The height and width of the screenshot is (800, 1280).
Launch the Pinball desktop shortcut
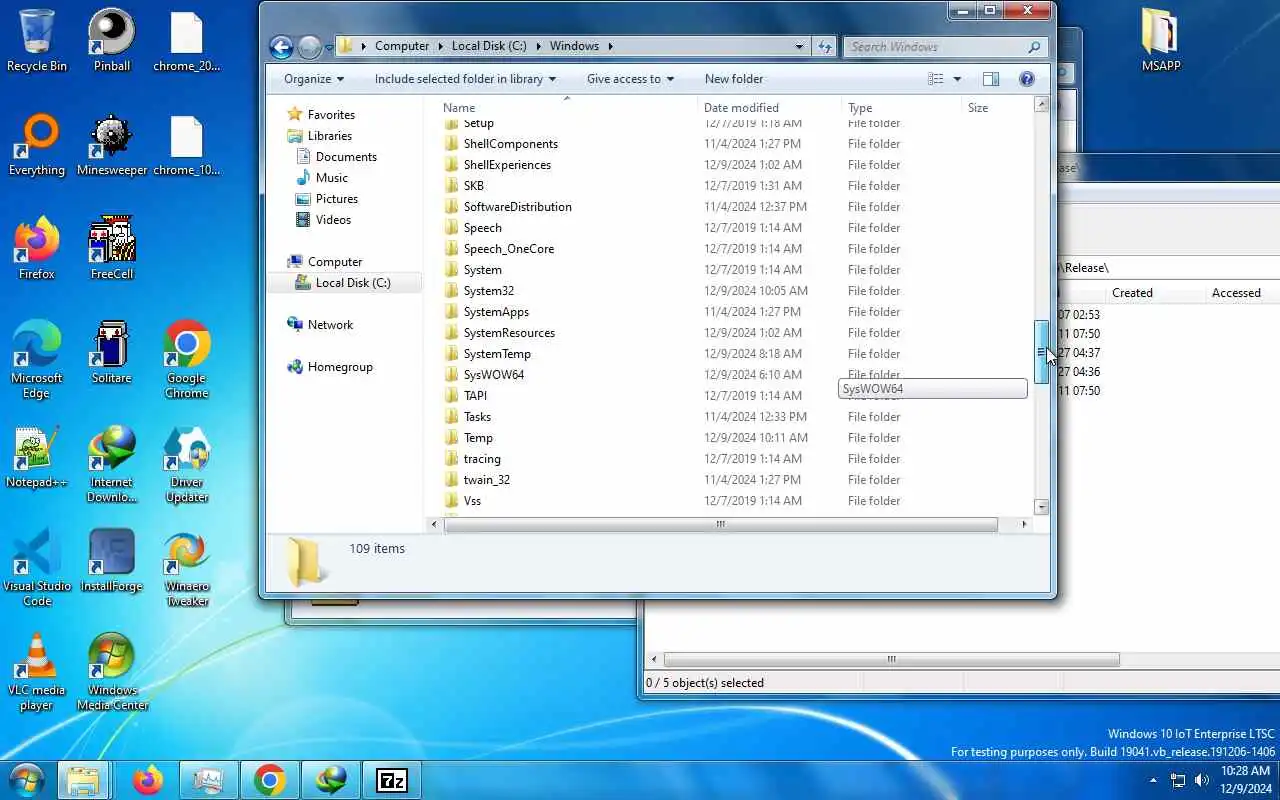[x=111, y=41]
